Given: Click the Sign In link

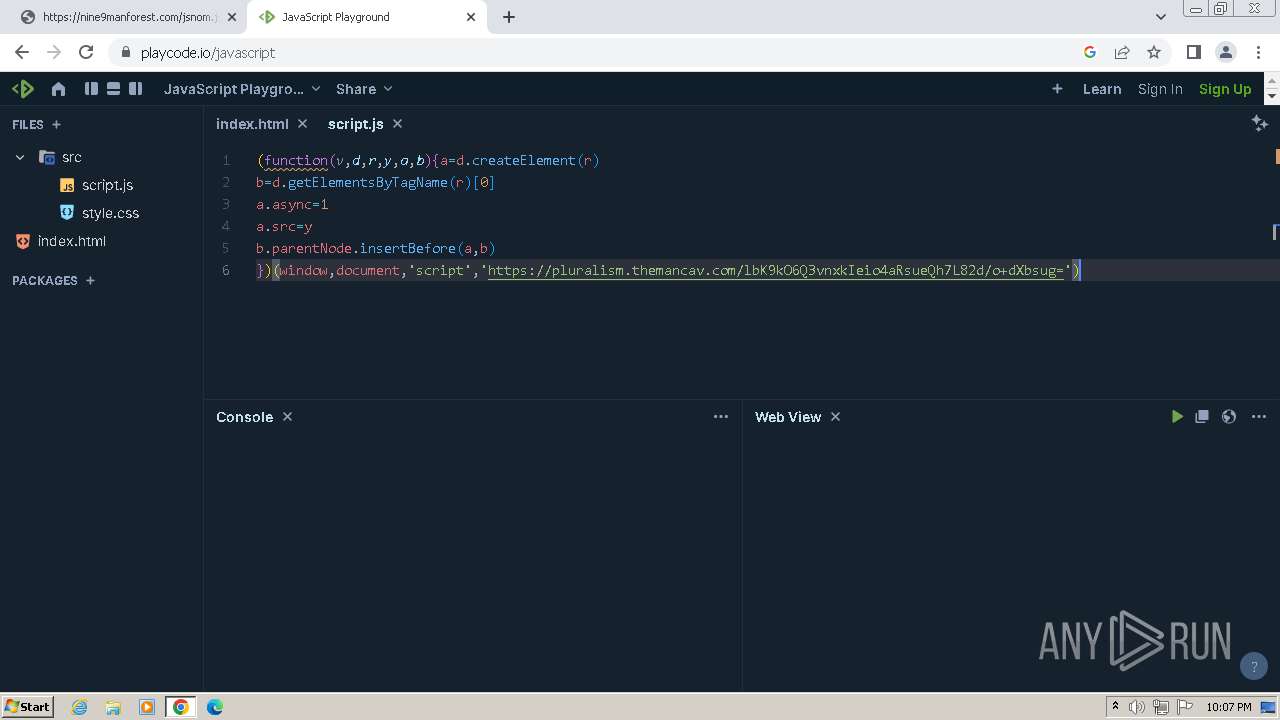Looking at the screenshot, I should coord(1160,89).
